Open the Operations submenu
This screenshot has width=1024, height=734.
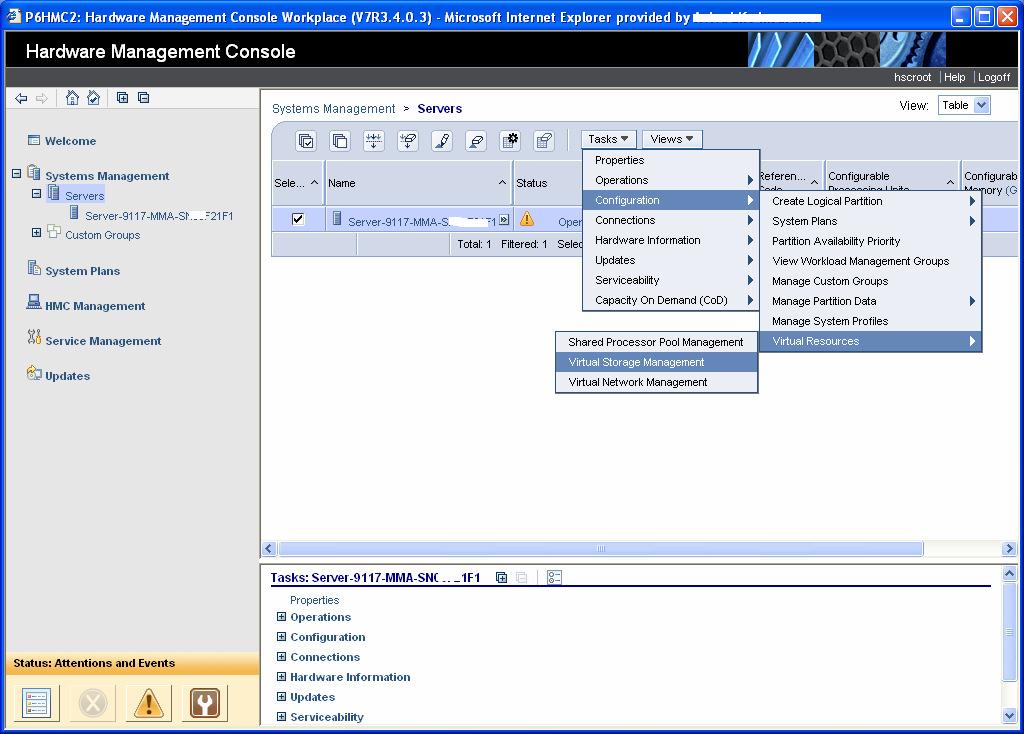[x=671, y=180]
